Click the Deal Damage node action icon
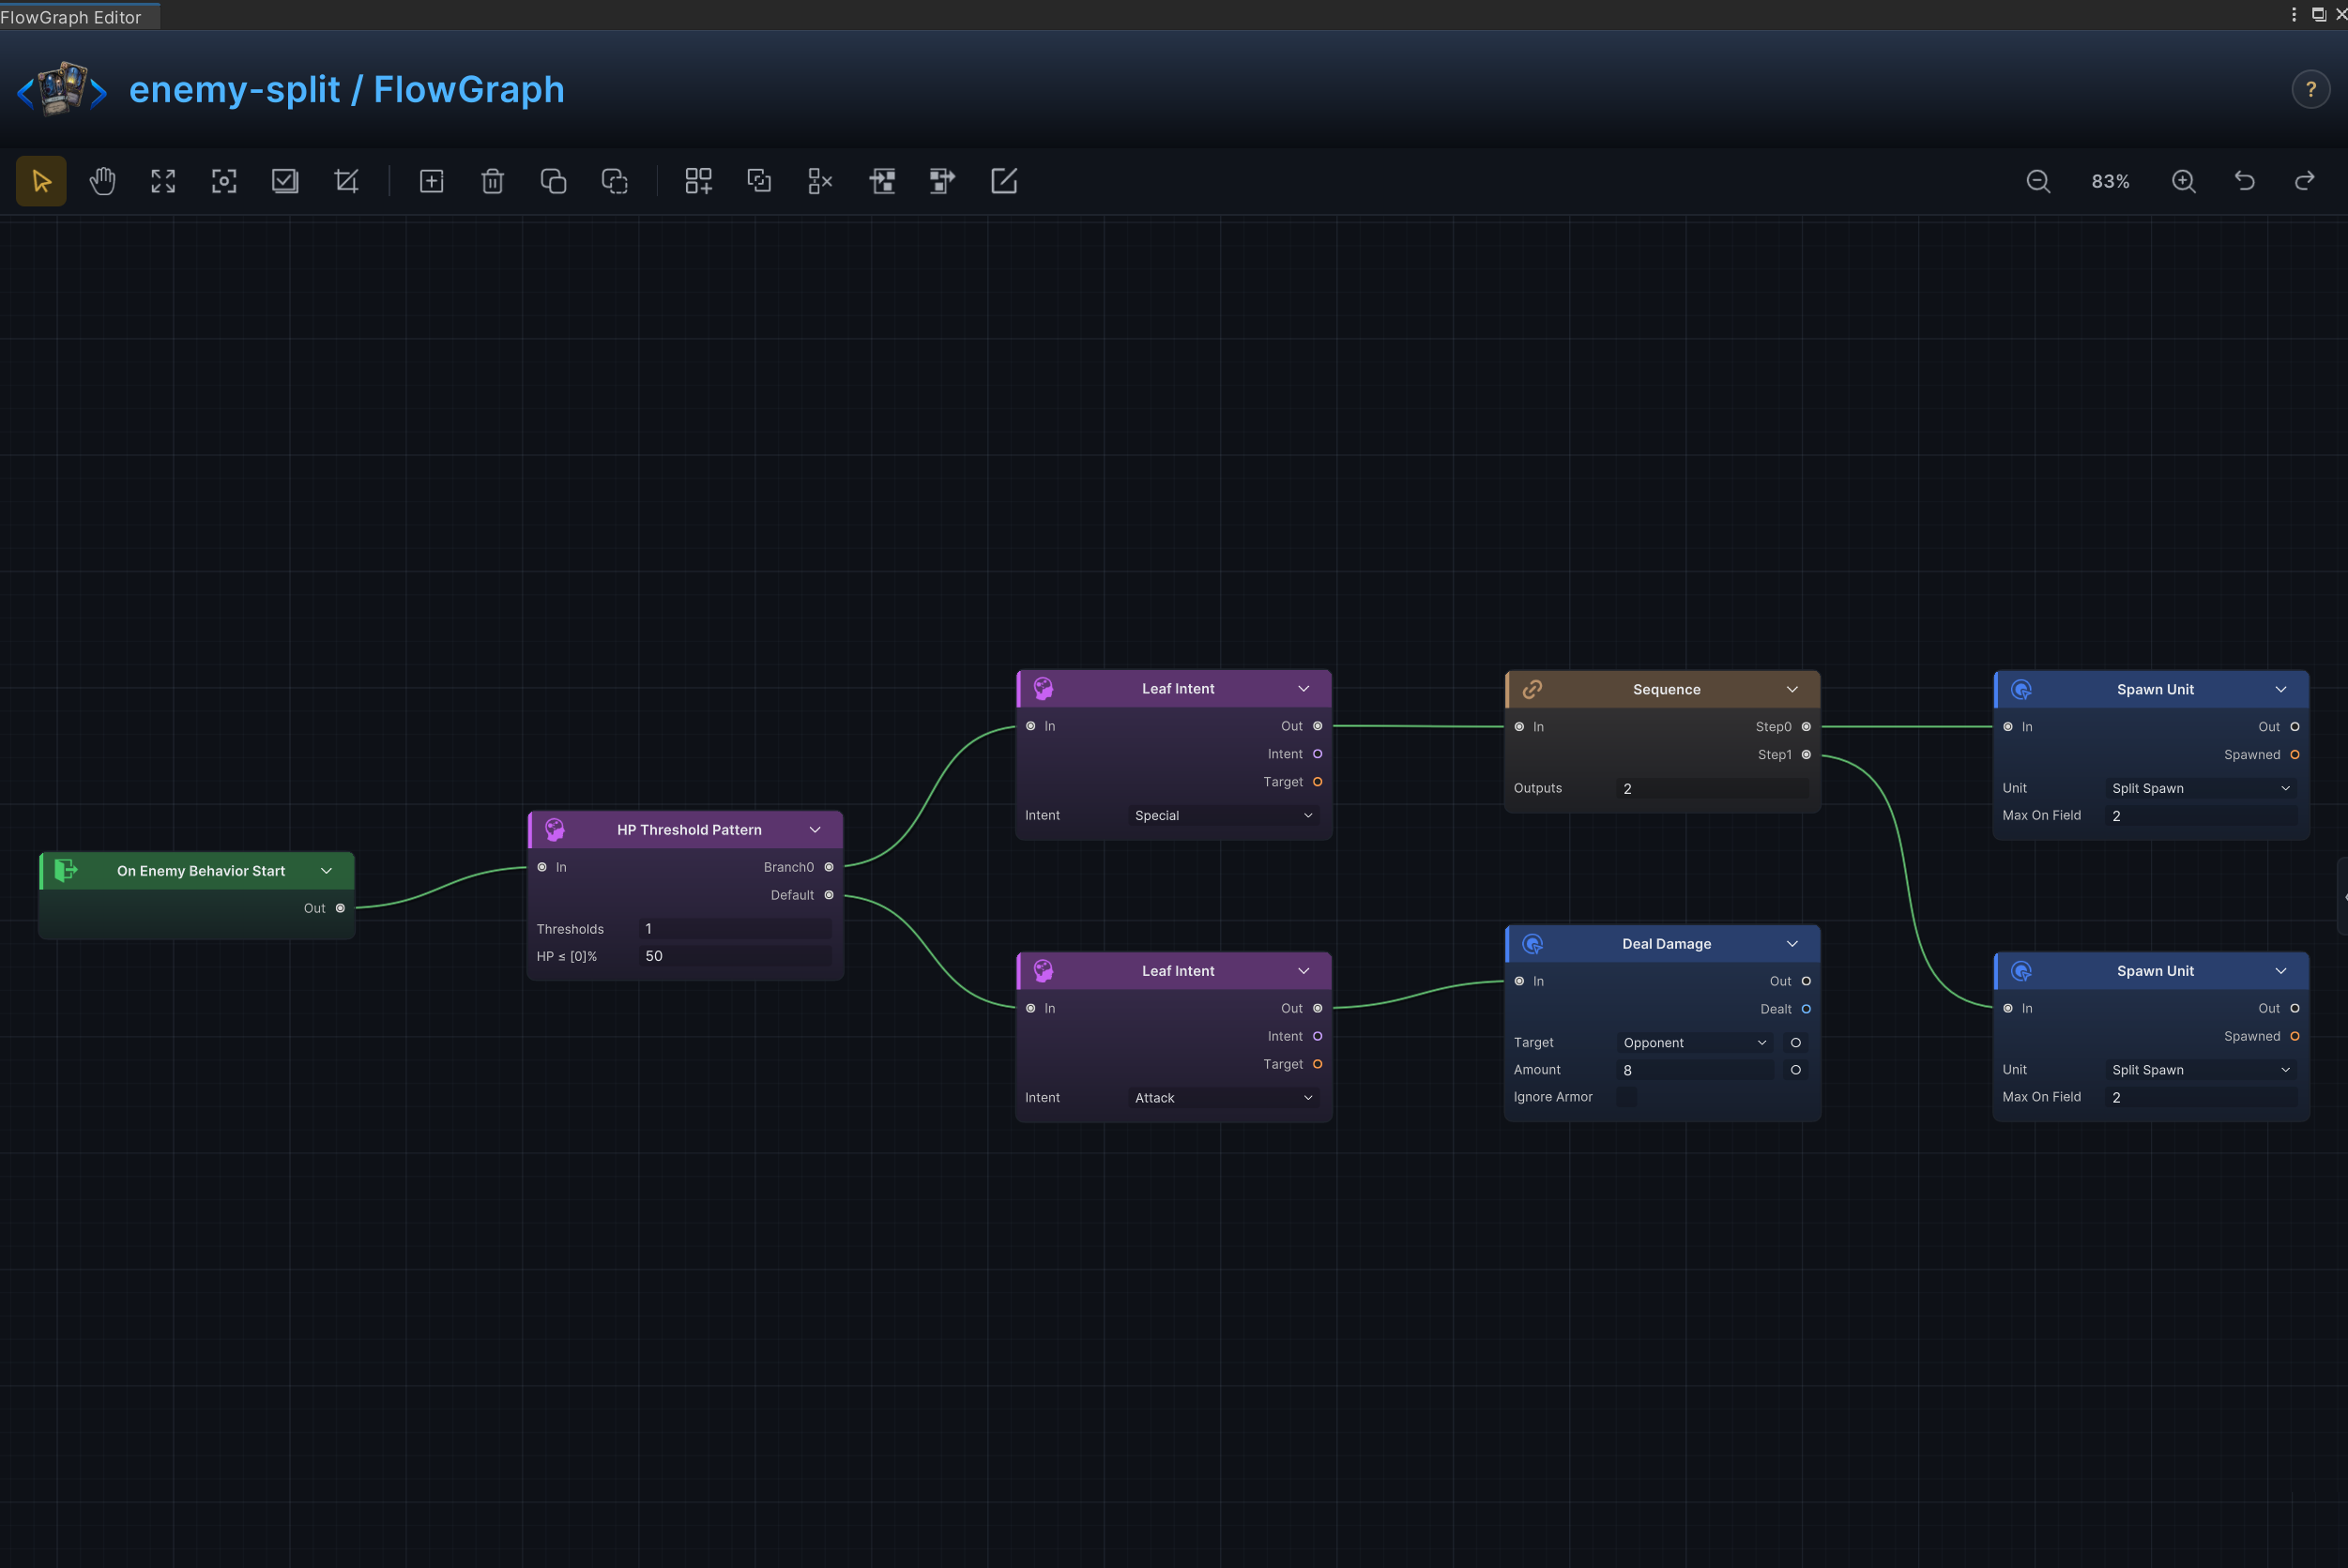 pyautogui.click(x=1532, y=944)
